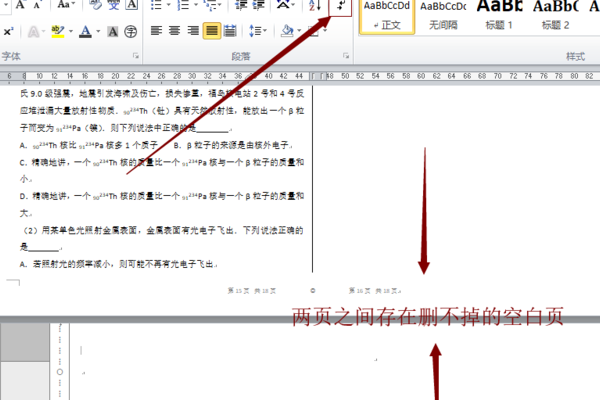The width and height of the screenshot is (600, 400).
Task: Apply the paragraph Shading fill bucket
Action: 287,31
